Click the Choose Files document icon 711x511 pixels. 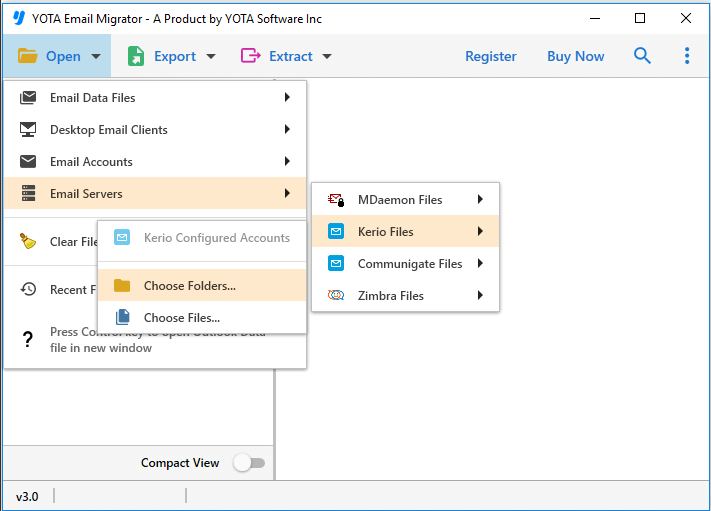[122, 317]
